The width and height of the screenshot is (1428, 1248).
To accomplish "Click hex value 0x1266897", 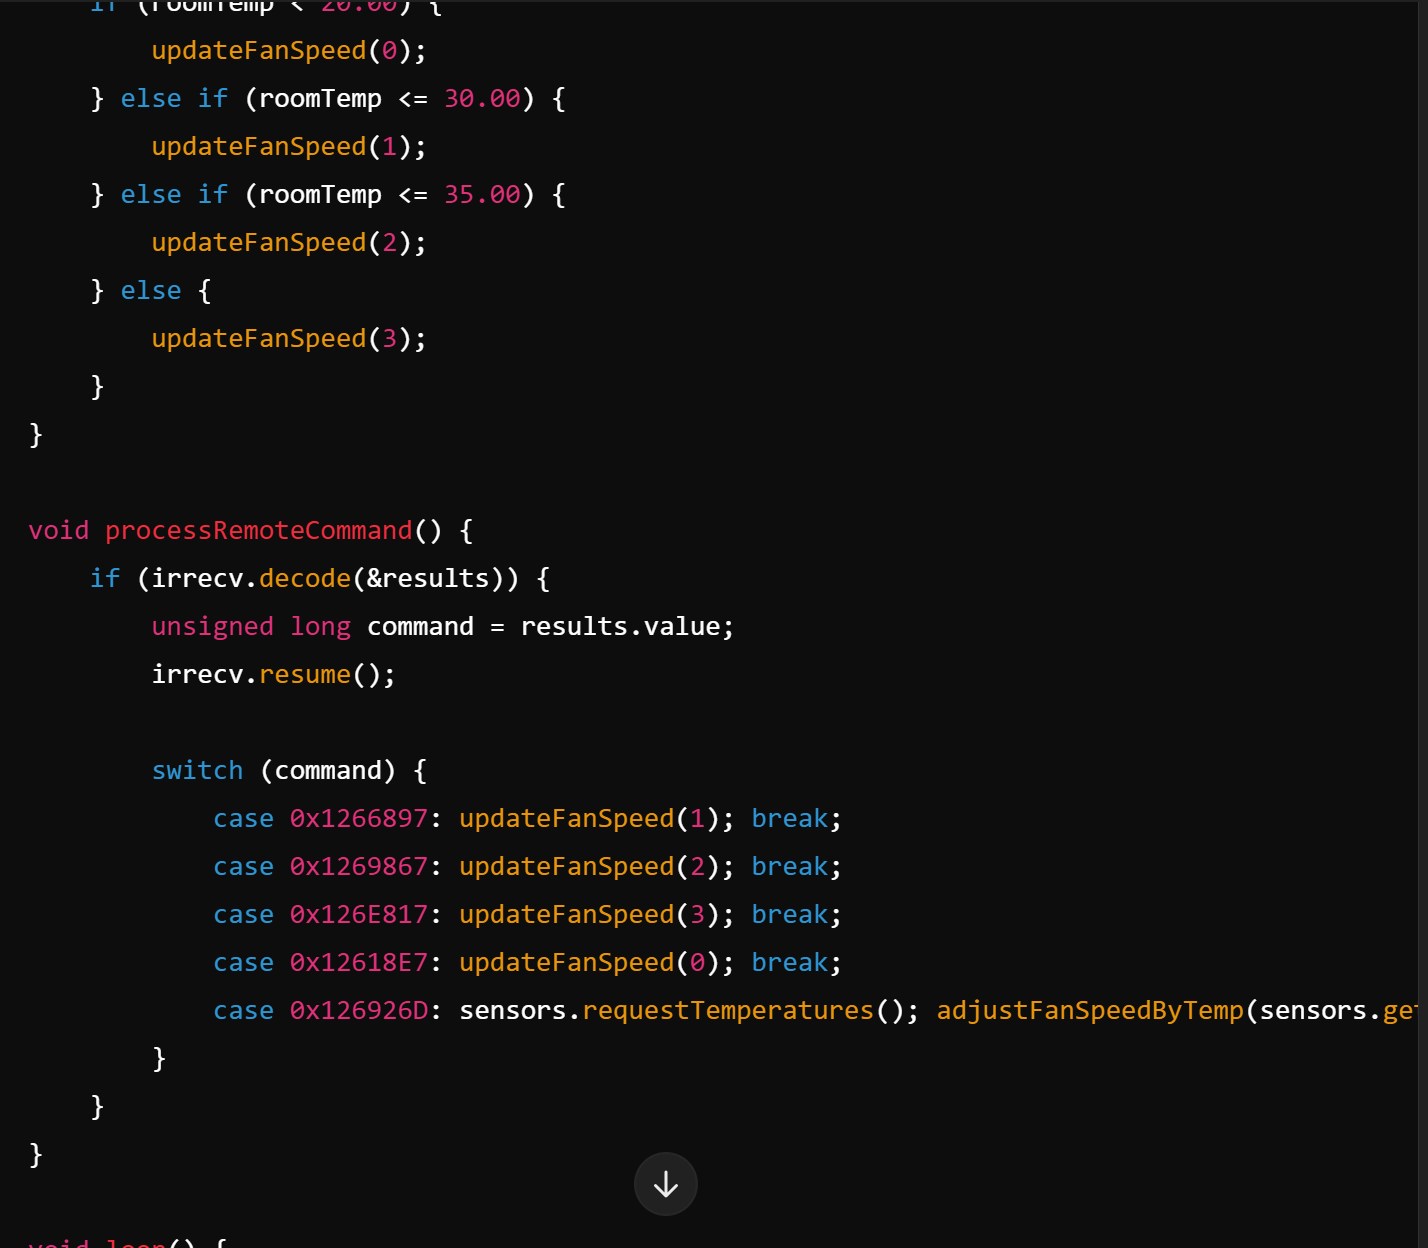I will pyautogui.click(x=359, y=818).
